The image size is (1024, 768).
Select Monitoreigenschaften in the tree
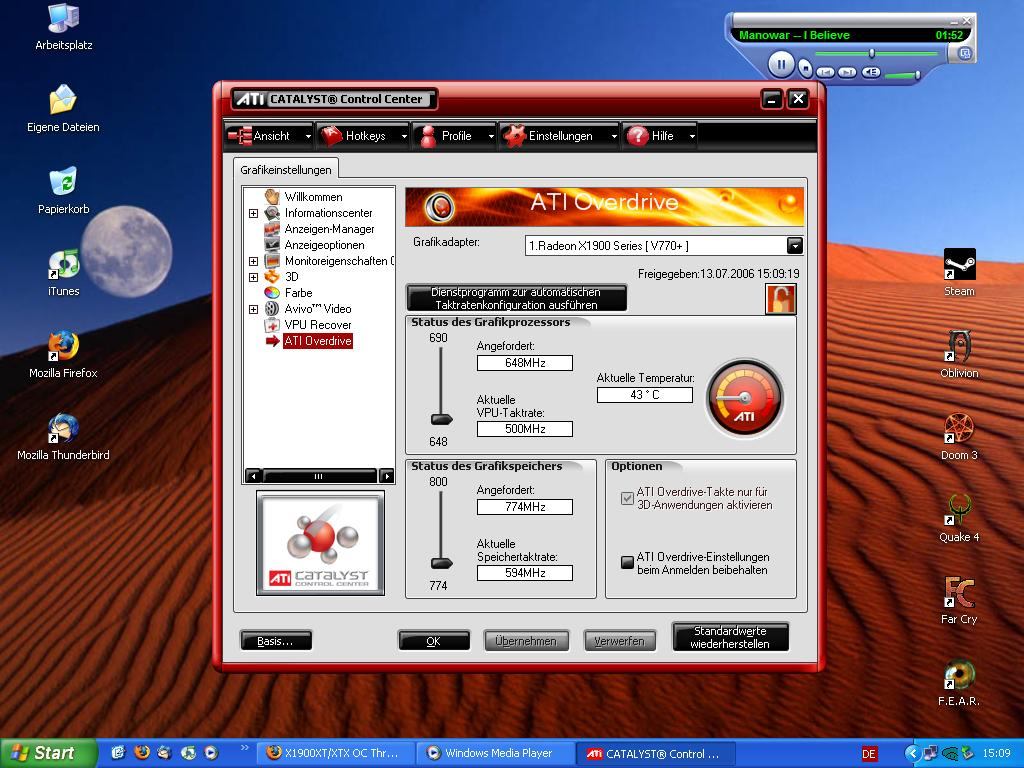point(338,261)
